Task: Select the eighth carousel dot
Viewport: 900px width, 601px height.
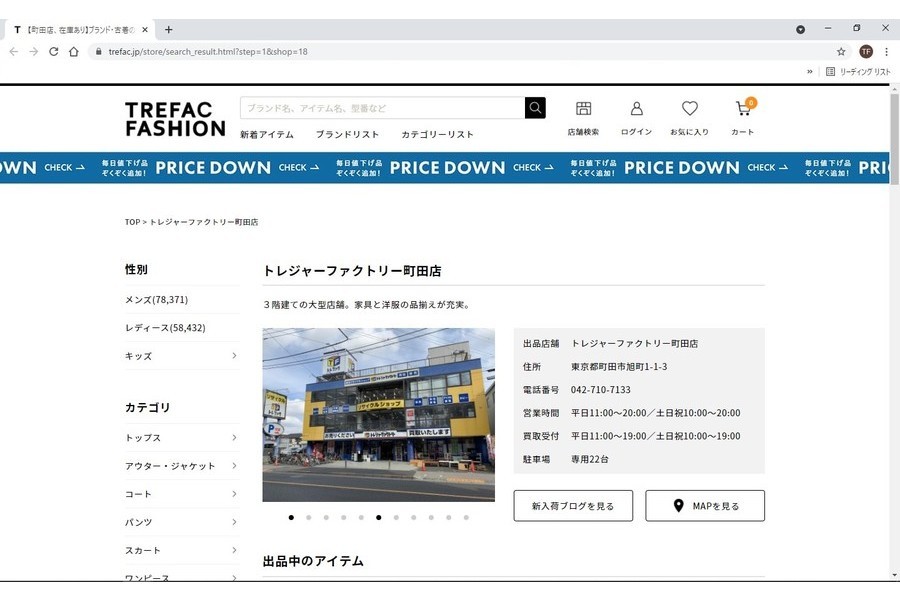Action: point(414,517)
